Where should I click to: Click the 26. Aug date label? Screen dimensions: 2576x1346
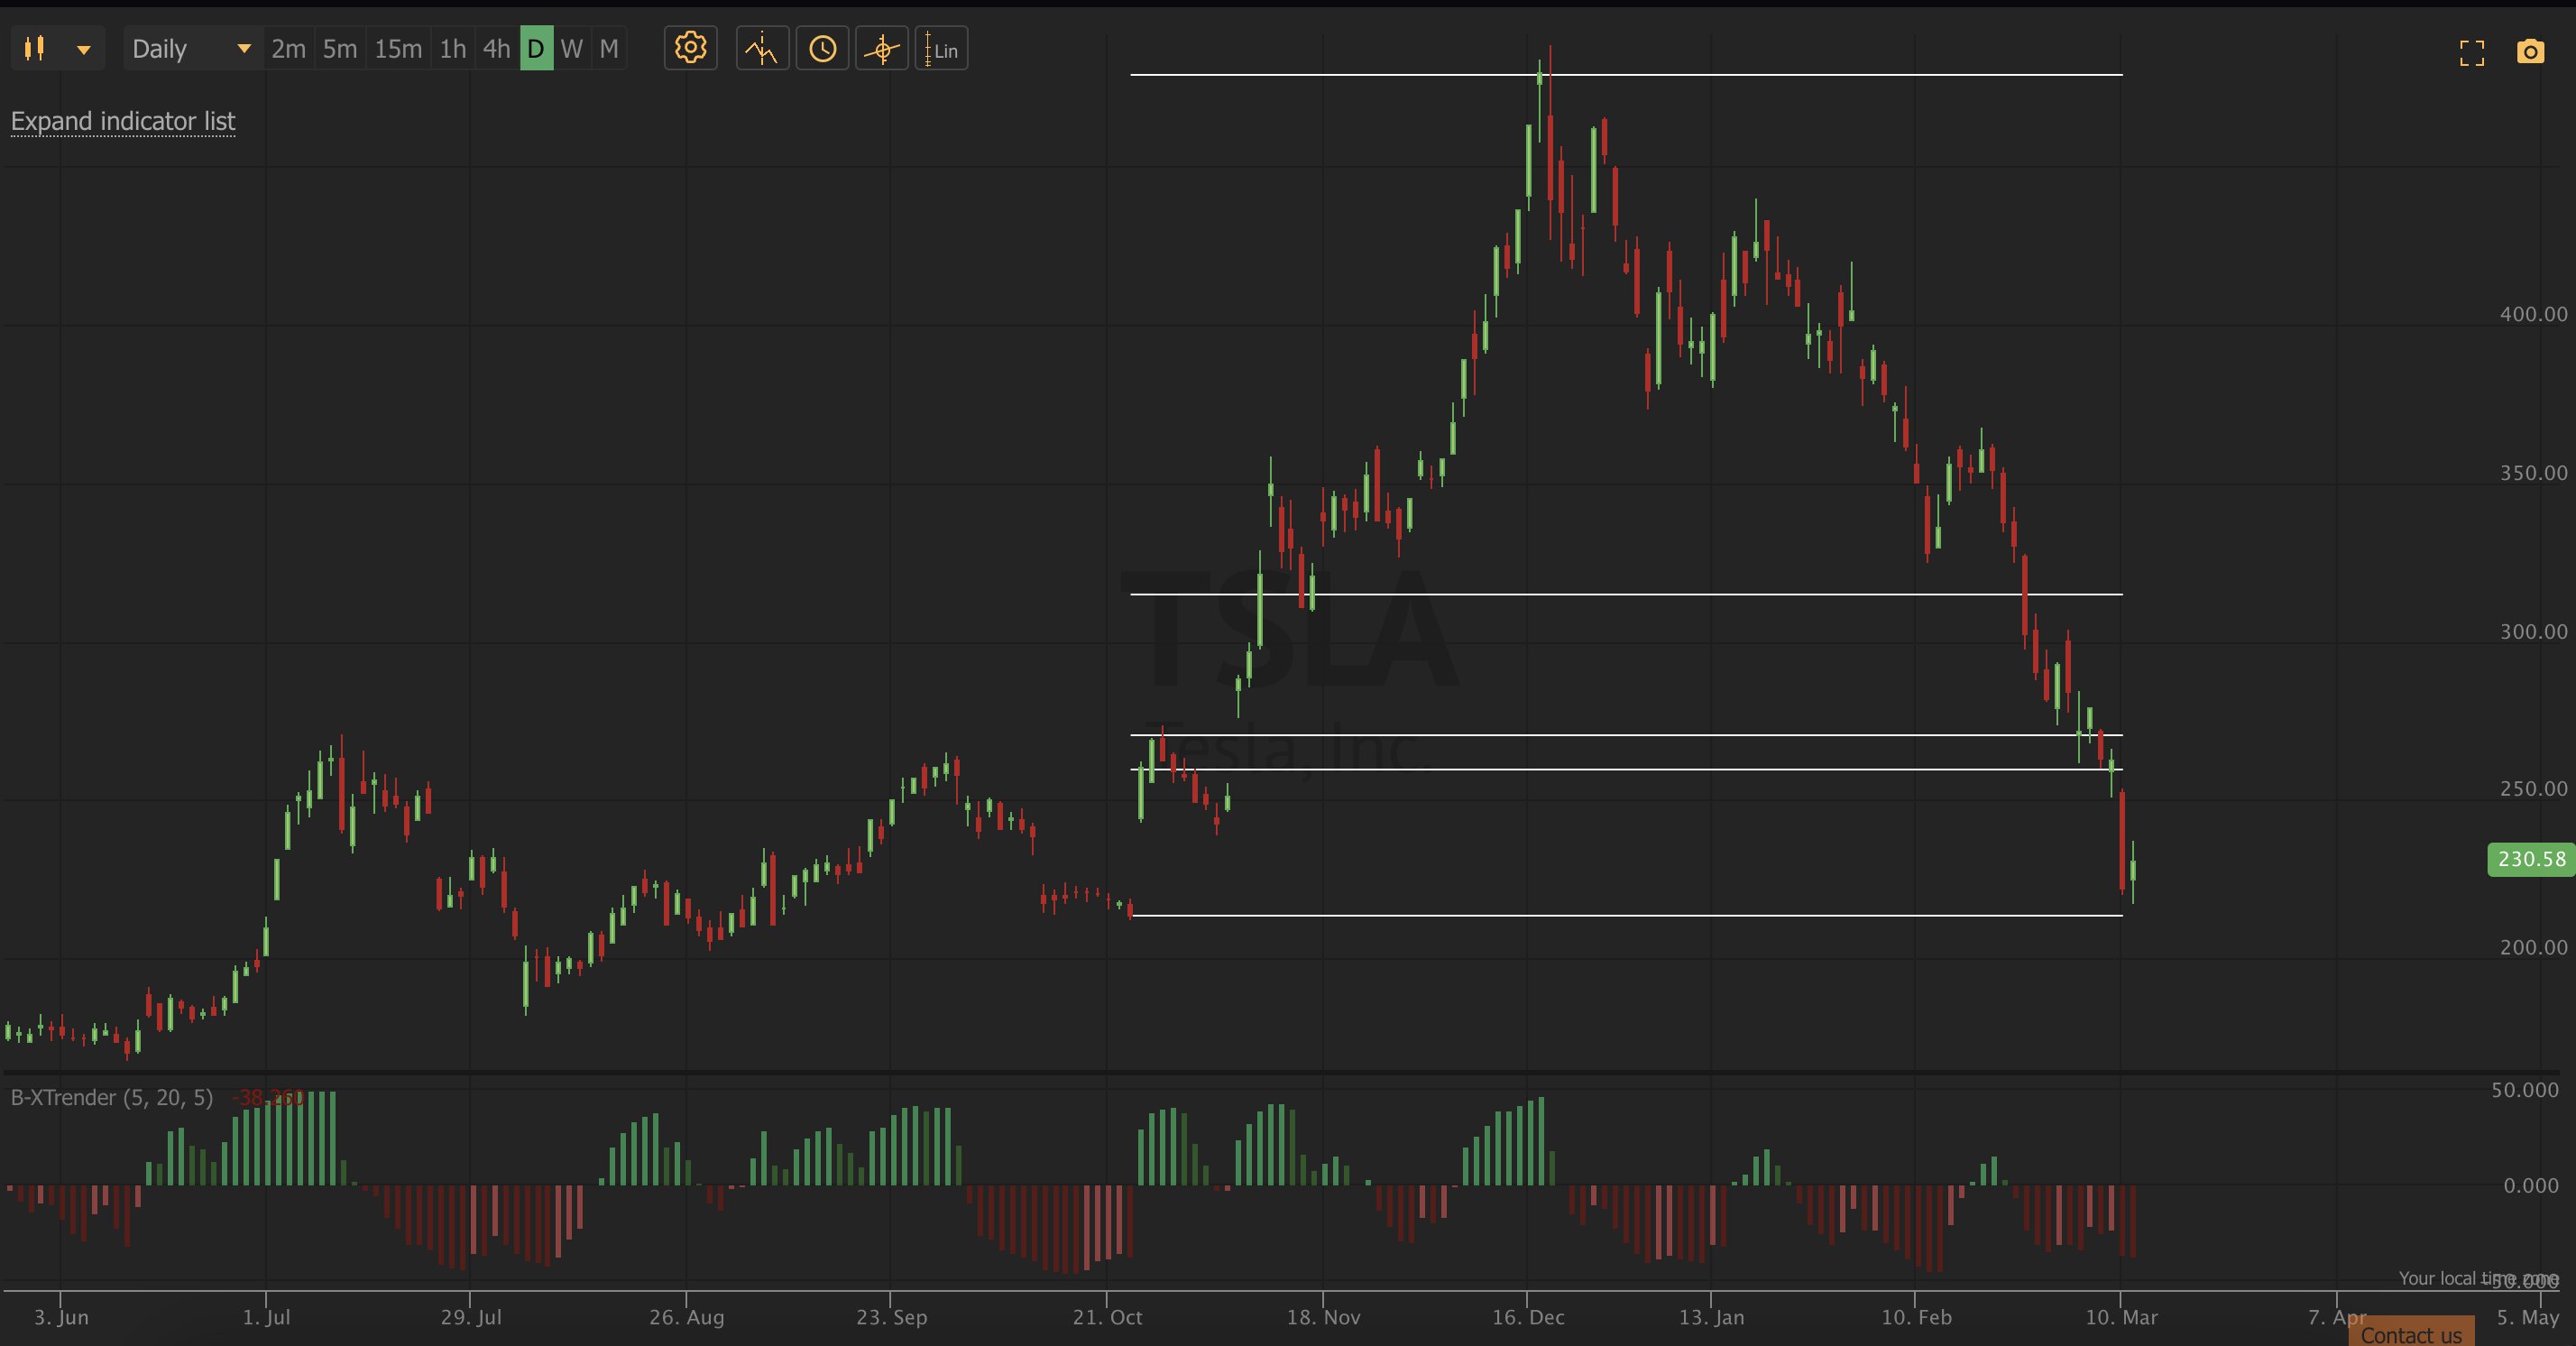(x=686, y=1317)
